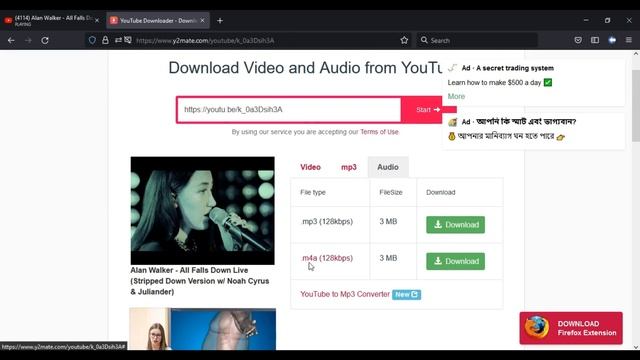Close the YouTube Downloader tab
Viewport: 640px width, 360px height.
(x=202, y=20)
